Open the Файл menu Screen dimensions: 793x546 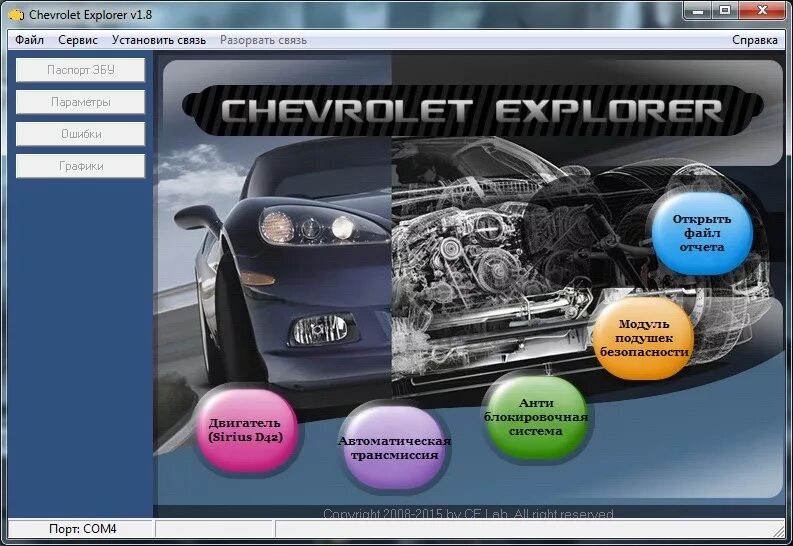tap(29, 40)
